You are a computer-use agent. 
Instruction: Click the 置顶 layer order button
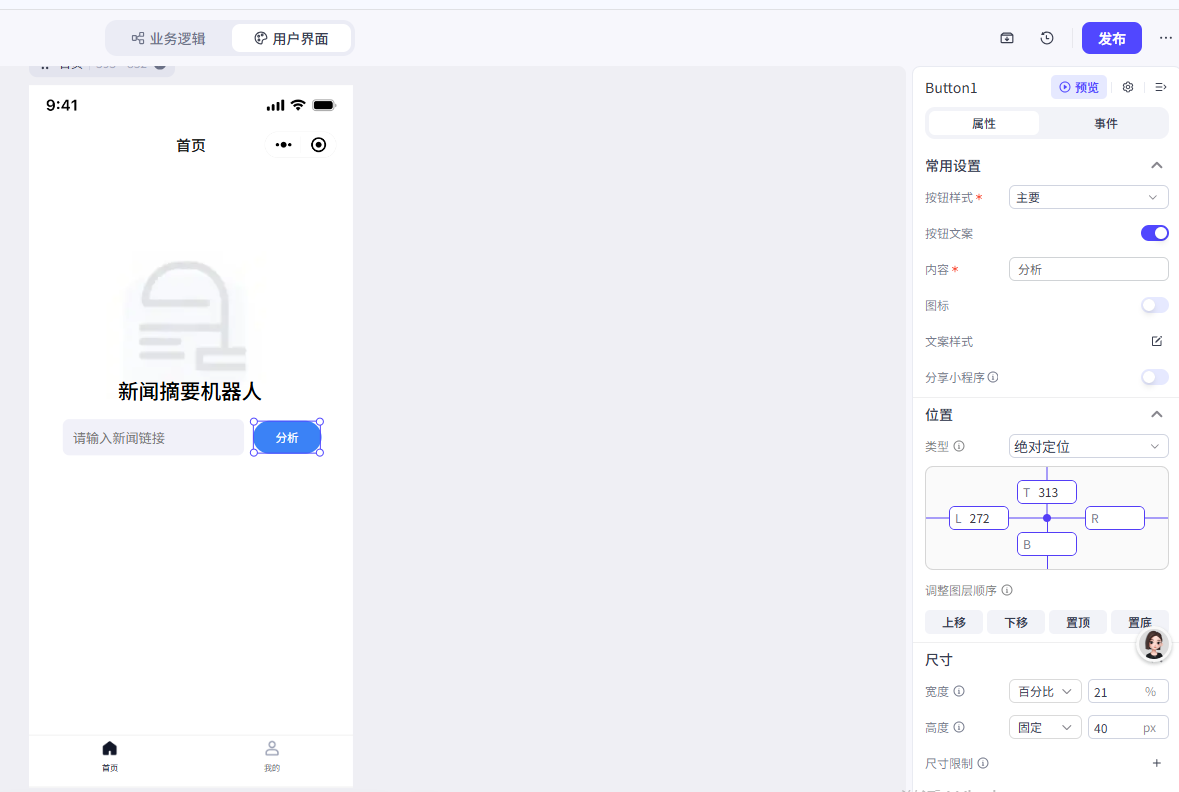coord(1078,622)
